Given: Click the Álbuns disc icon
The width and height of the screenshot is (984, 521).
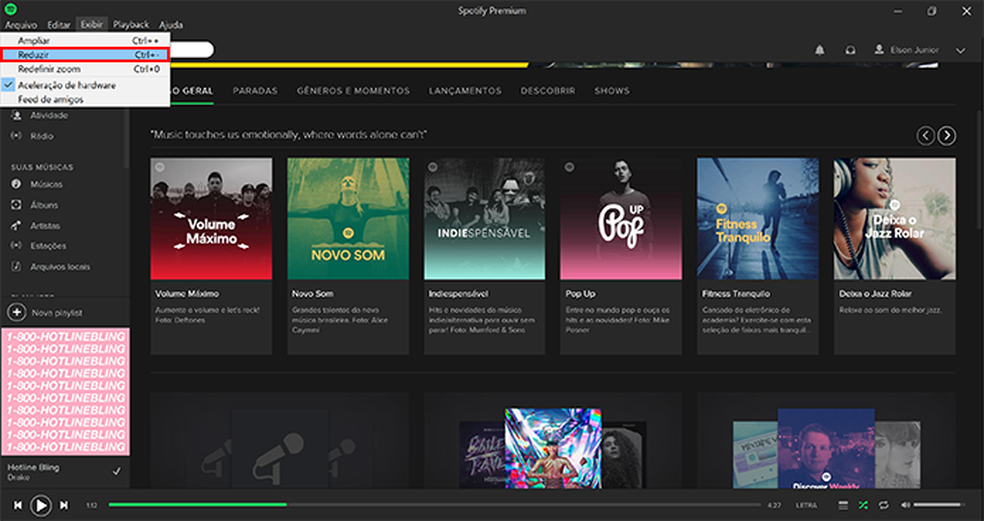Looking at the screenshot, I should [17, 205].
